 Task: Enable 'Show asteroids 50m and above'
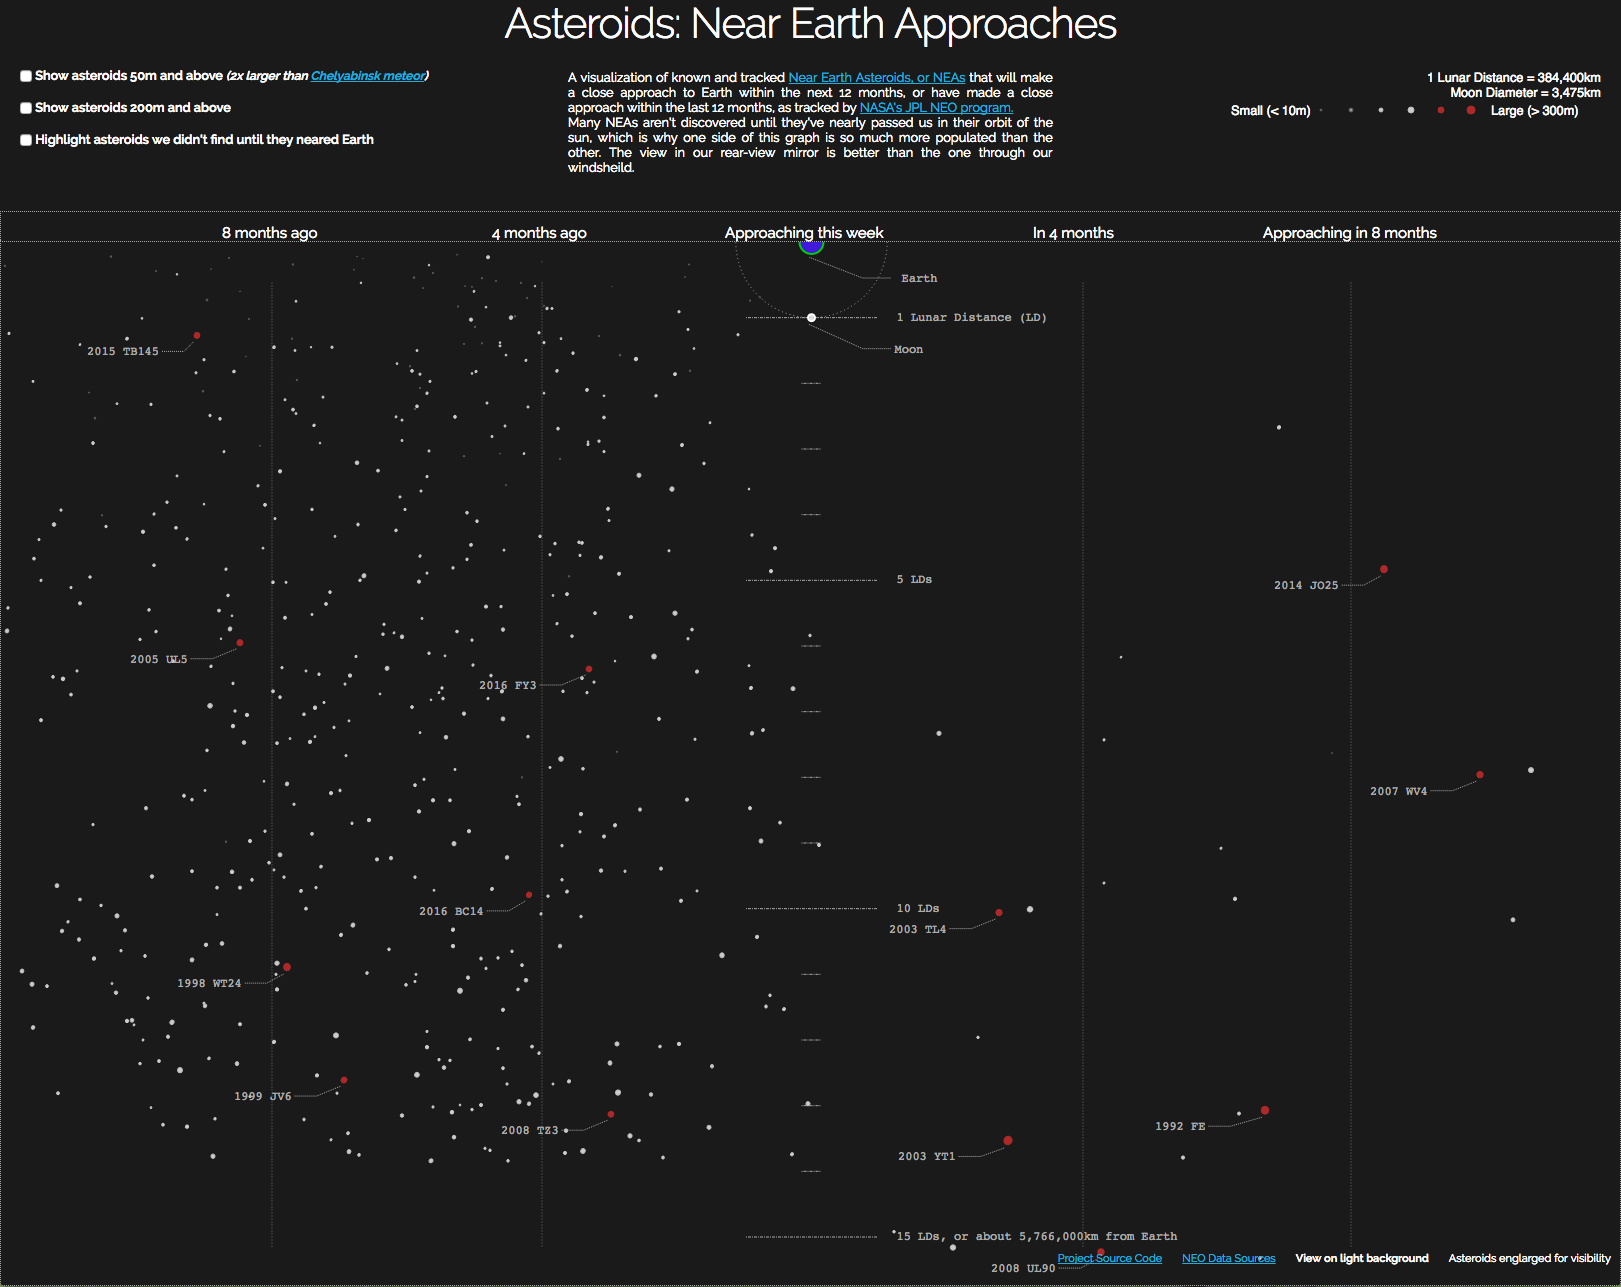coord(25,75)
